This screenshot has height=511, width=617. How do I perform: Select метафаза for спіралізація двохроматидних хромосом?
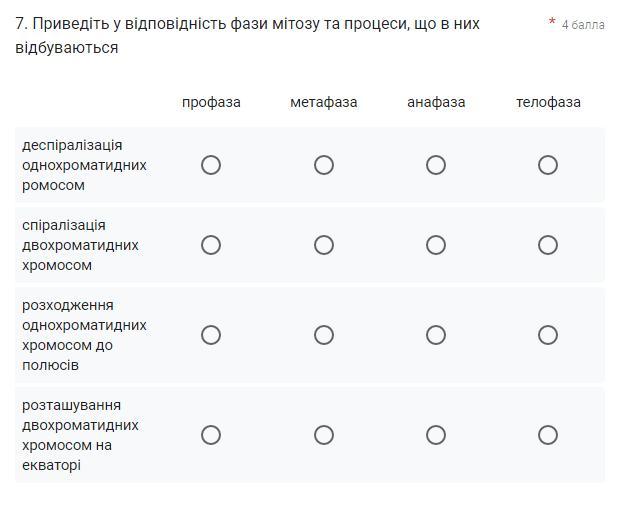tap(324, 245)
